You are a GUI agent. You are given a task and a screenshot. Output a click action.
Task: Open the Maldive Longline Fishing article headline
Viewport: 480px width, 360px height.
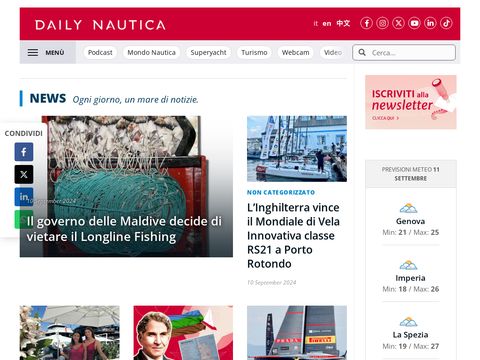124,229
